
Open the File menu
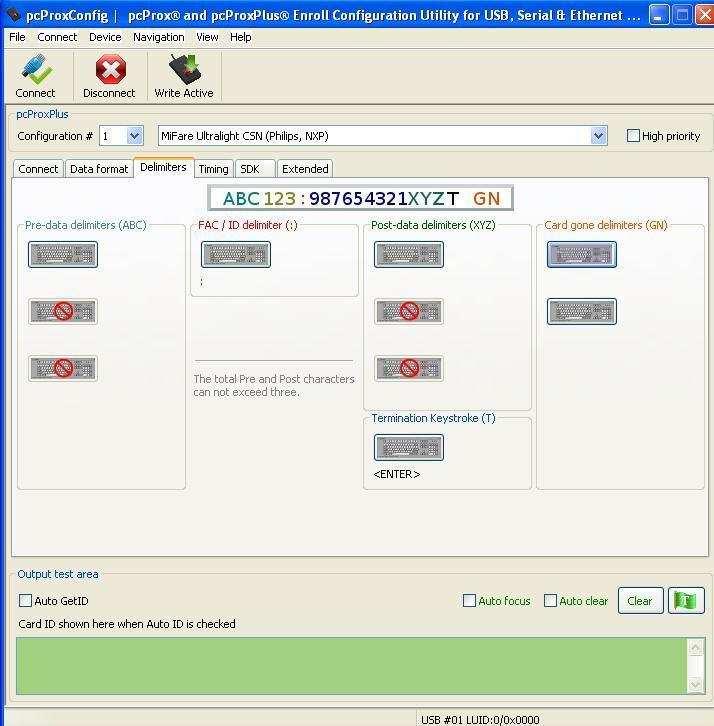(x=17, y=37)
